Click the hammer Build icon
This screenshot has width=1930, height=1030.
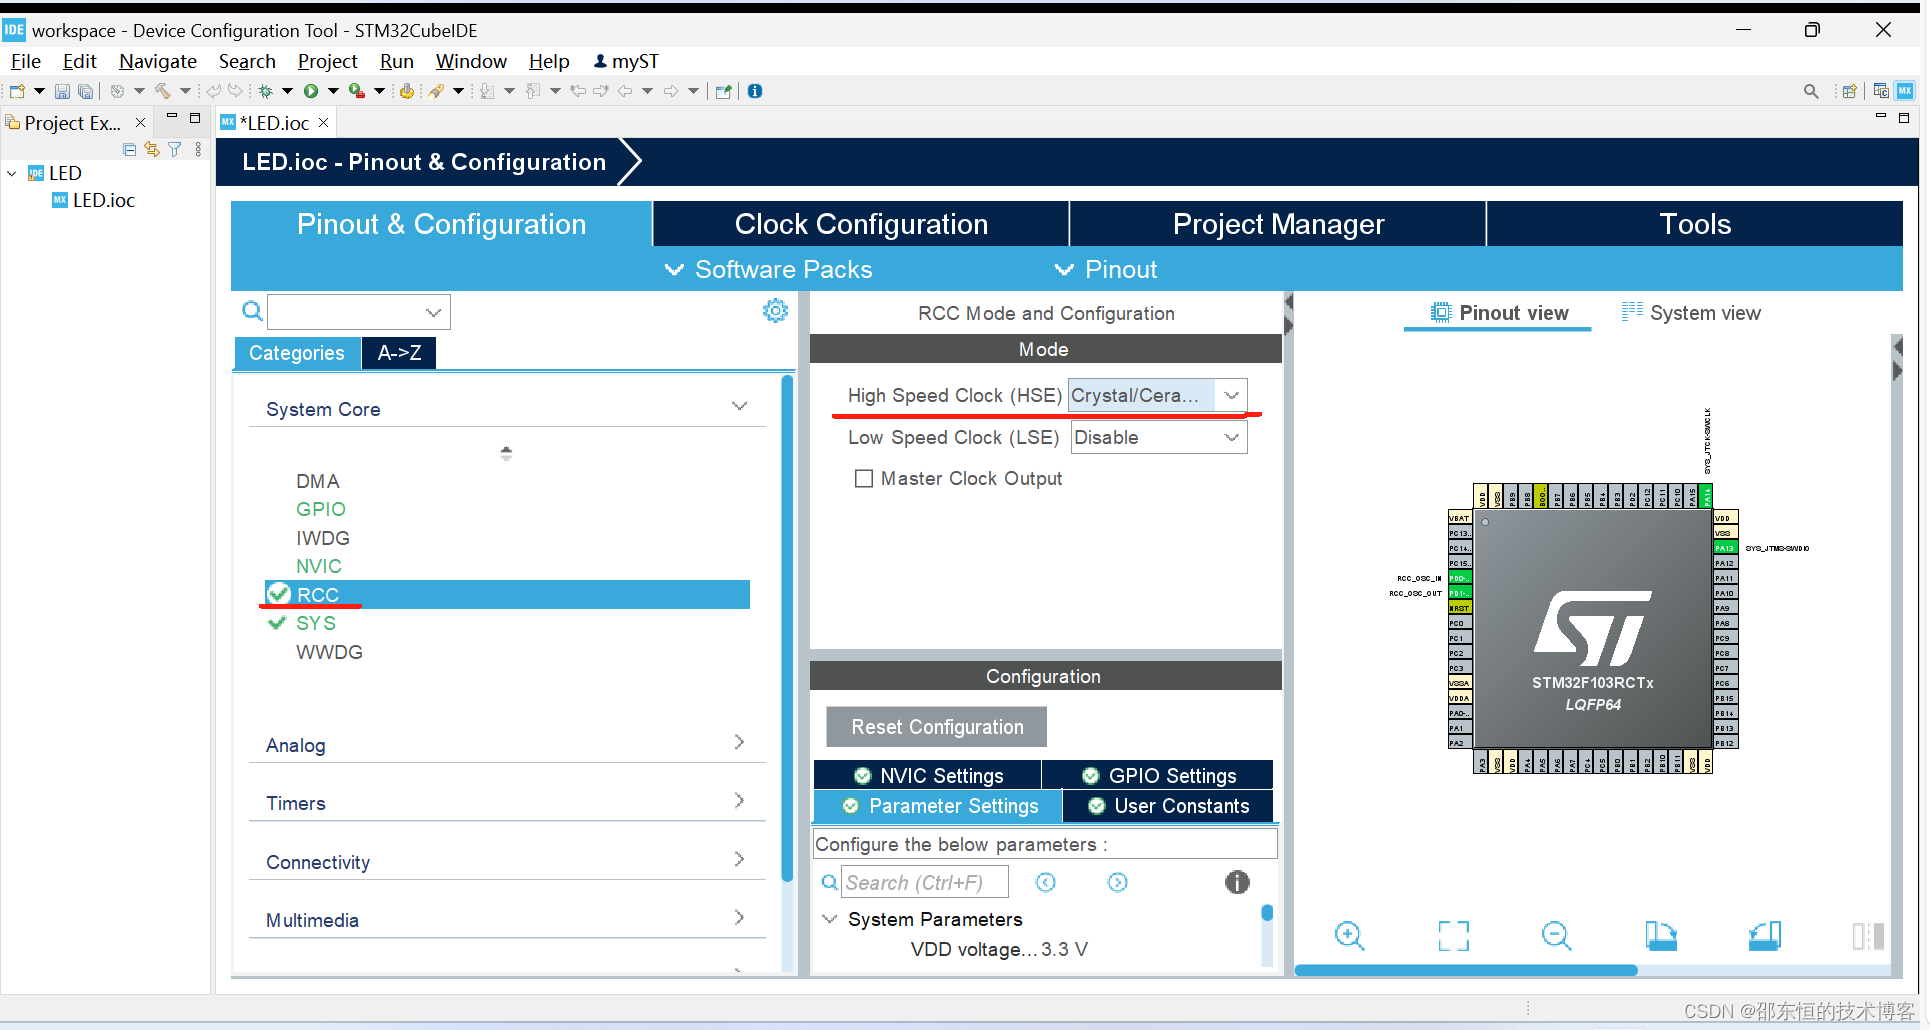[x=163, y=91]
